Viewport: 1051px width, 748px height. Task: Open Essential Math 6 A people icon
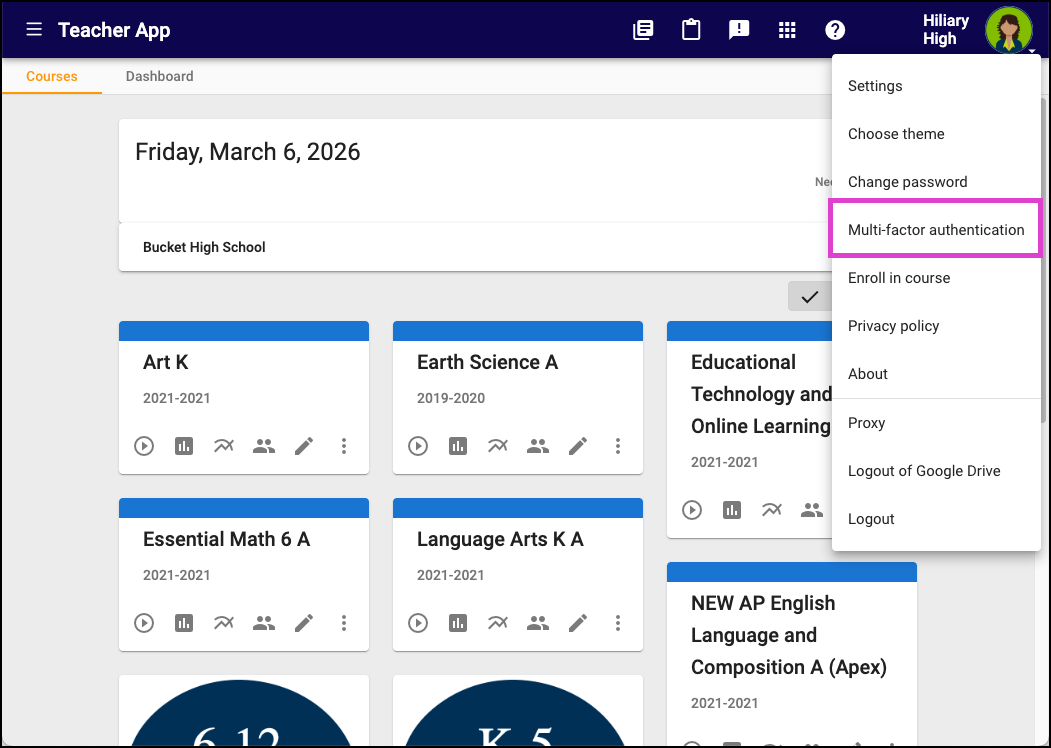(x=264, y=623)
